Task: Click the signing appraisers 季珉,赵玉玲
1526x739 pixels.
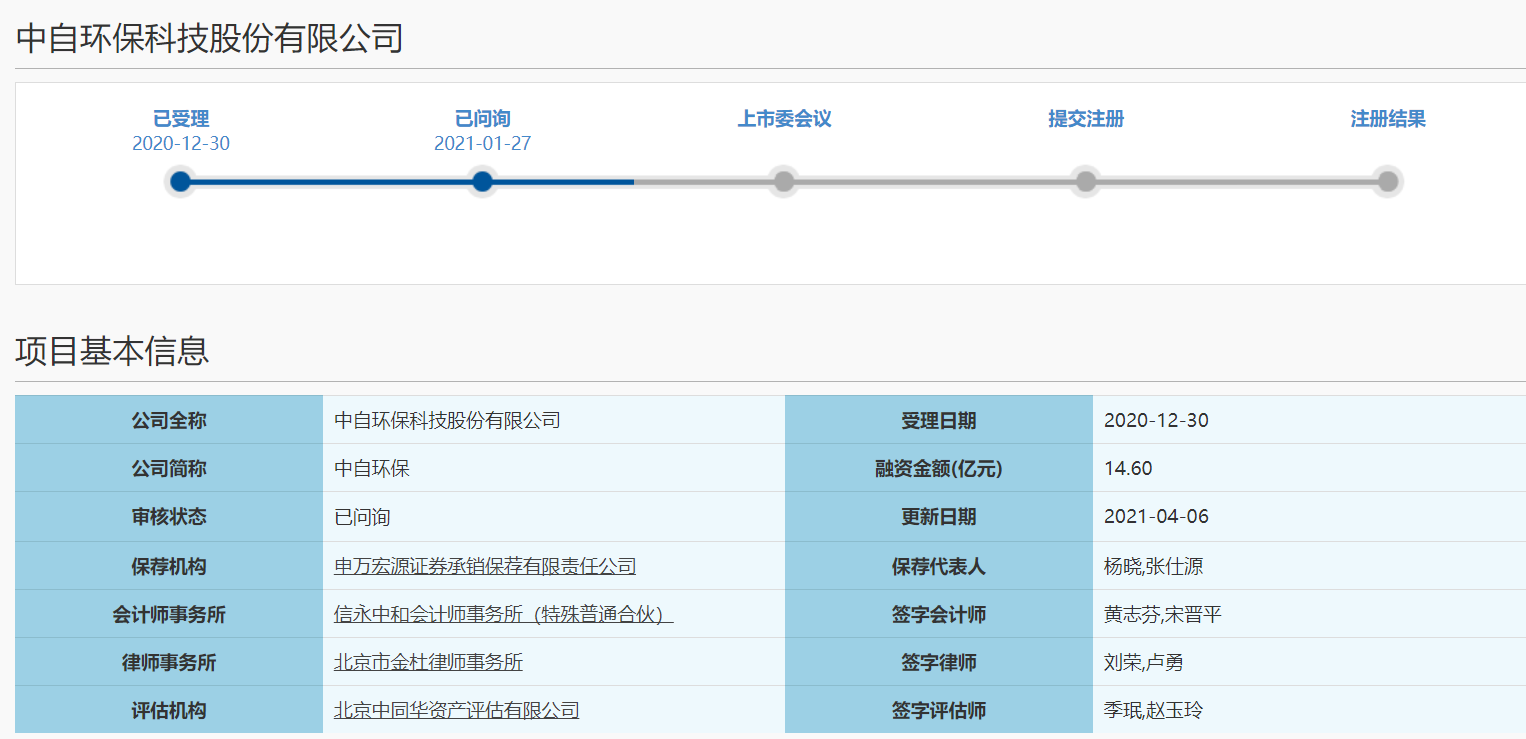Action: click(1153, 710)
